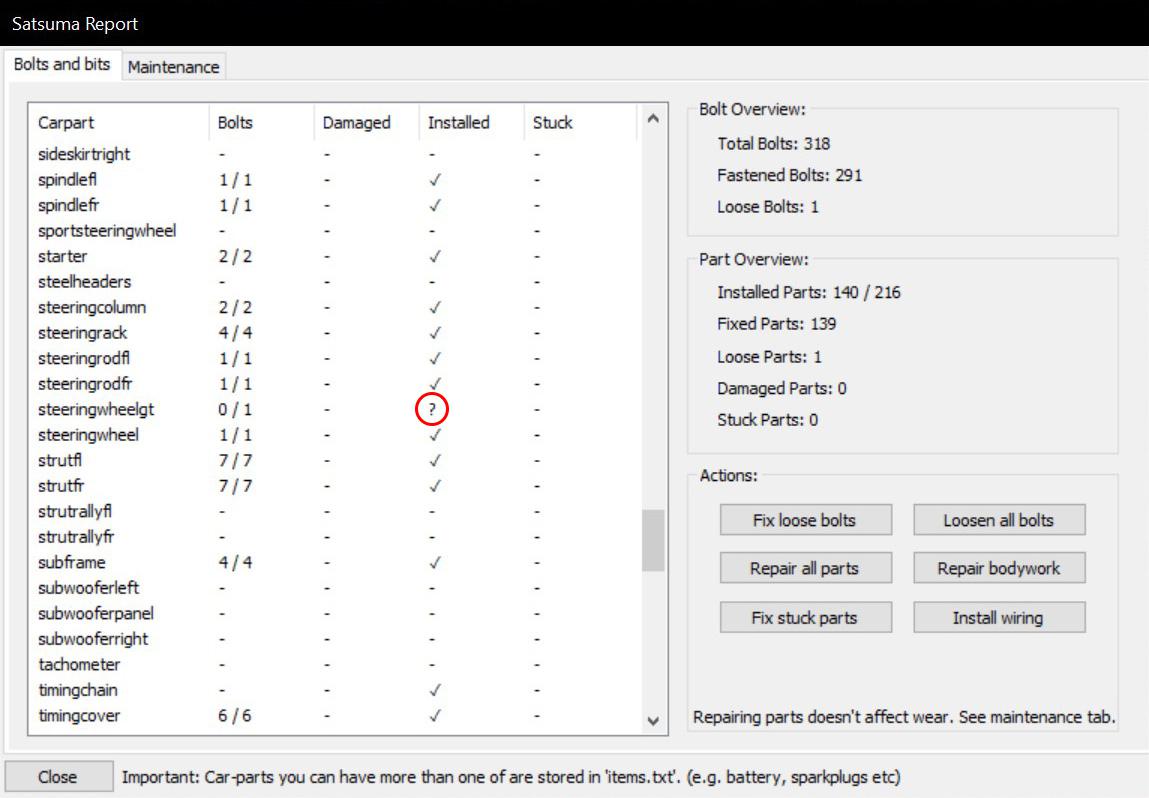The height and width of the screenshot is (798, 1149).
Task: Select the strutrallyfl row
Action: (x=334, y=511)
